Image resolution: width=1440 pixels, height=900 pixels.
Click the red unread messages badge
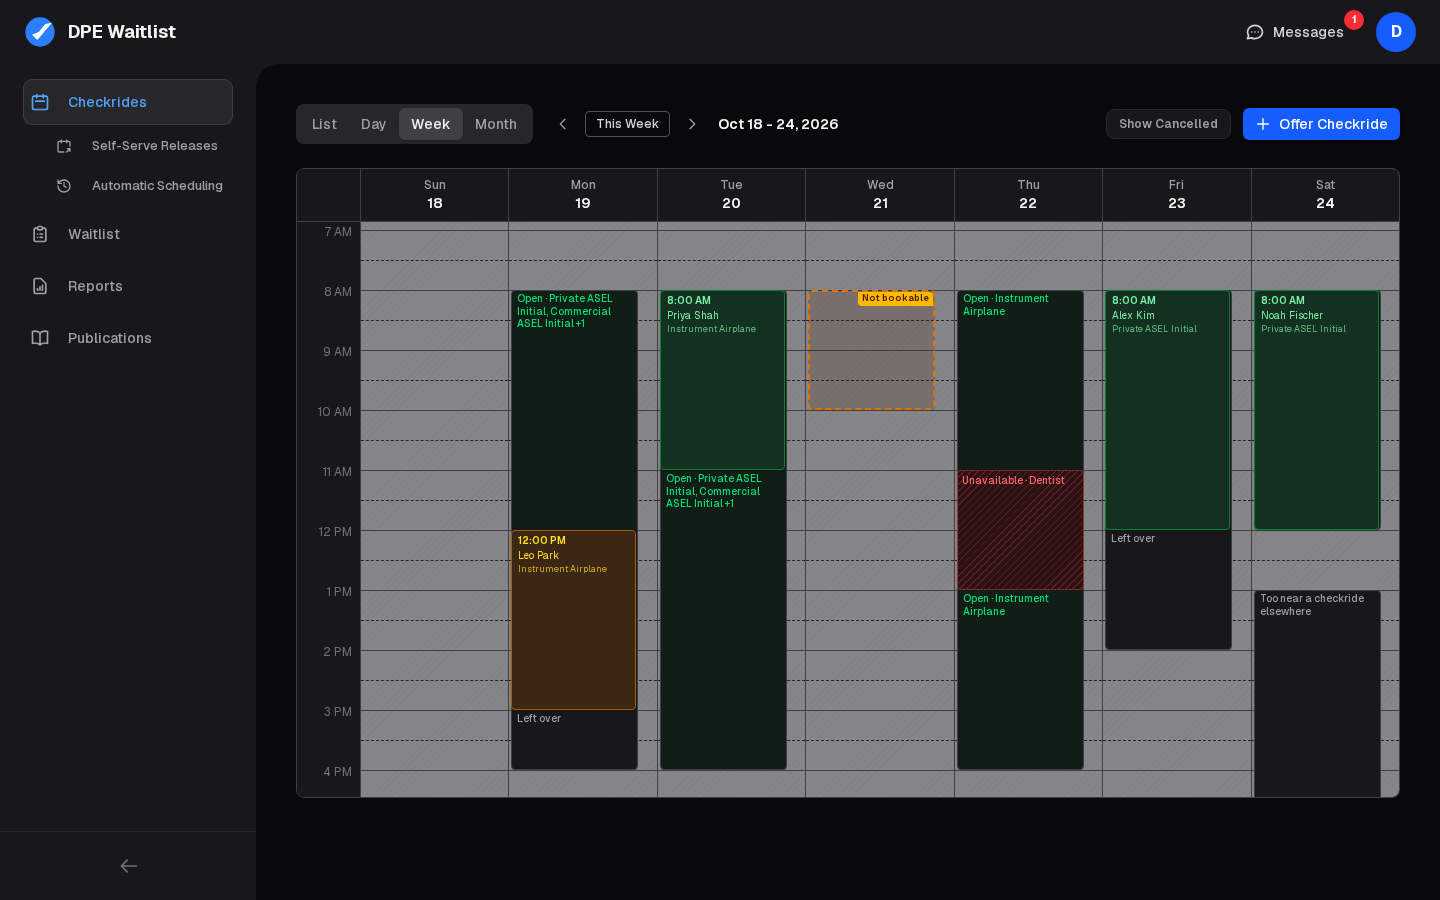click(1354, 20)
